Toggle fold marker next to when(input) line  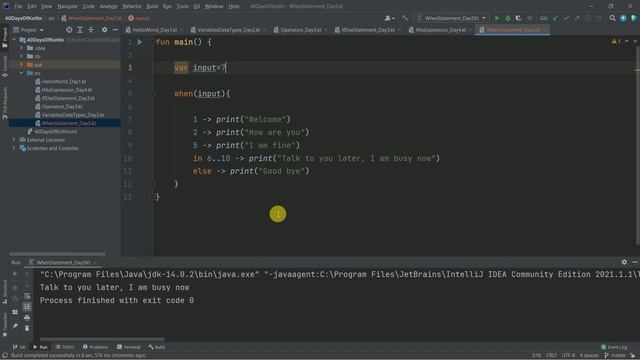tap(153, 93)
